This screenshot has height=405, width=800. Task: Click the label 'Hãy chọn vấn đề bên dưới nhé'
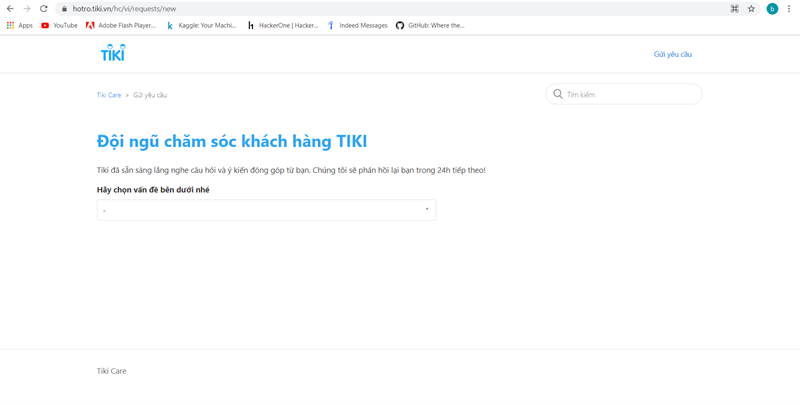[153, 190]
